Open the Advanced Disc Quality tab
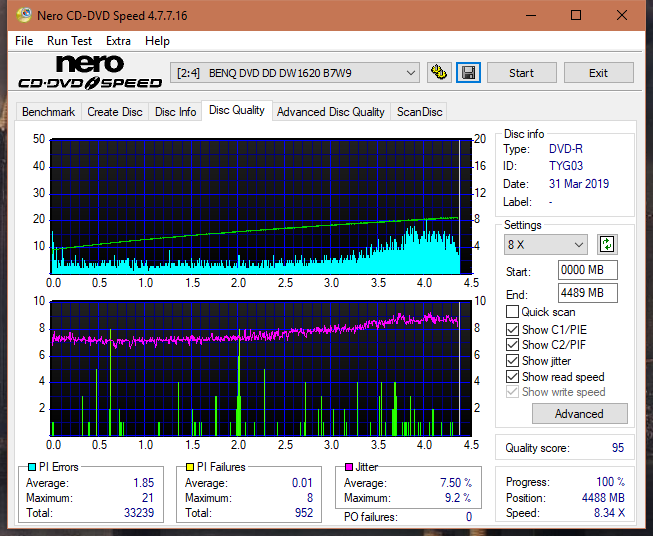 pos(330,112)
